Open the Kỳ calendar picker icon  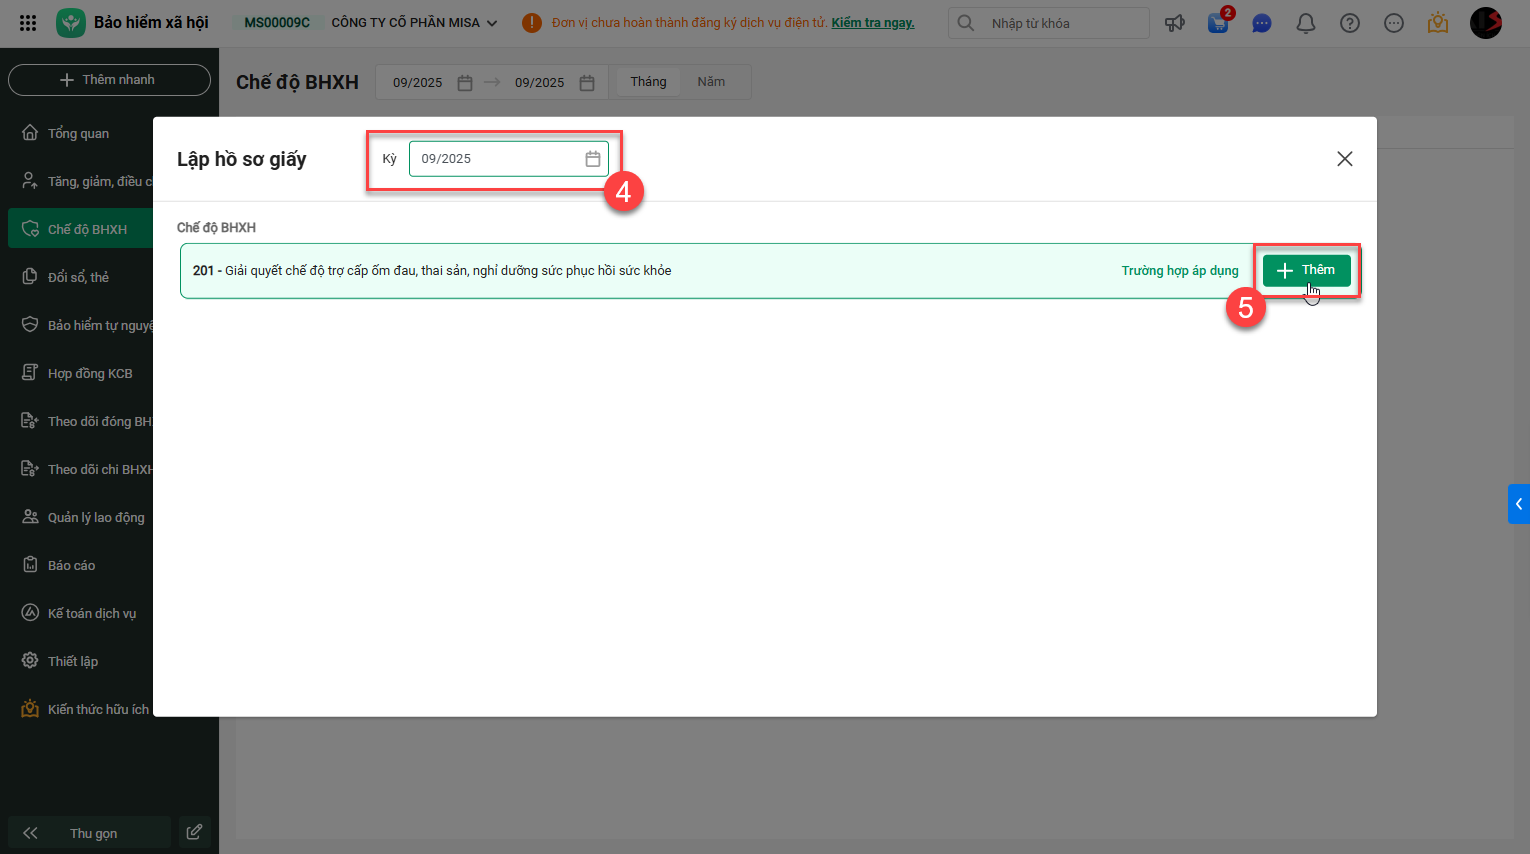point(593,159)
